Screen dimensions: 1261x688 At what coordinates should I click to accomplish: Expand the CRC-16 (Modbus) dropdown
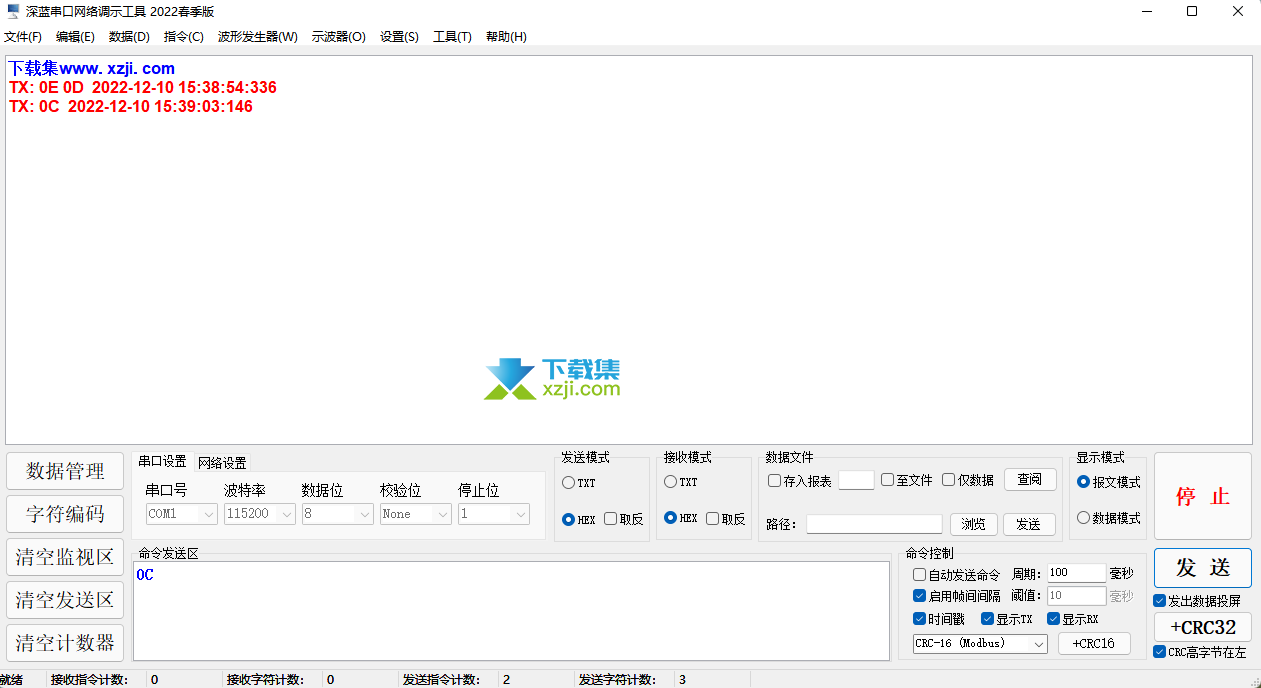point(1038,643)
